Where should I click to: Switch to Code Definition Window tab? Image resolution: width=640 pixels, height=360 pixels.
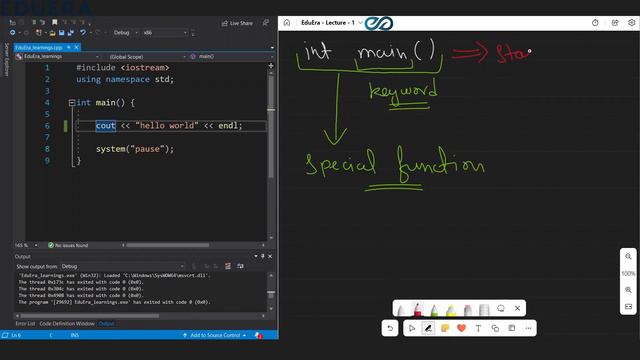(x=67, y=324)
